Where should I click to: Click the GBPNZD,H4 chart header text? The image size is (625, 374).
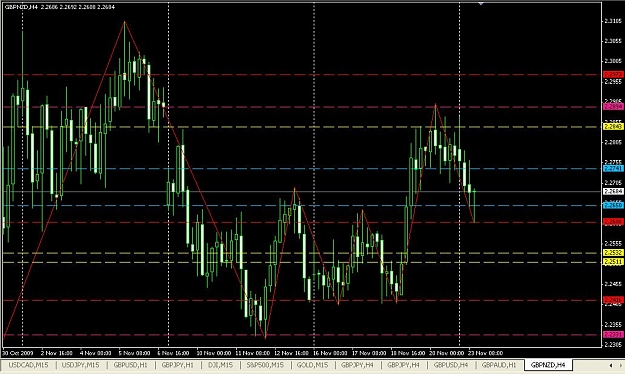[60, 7]
